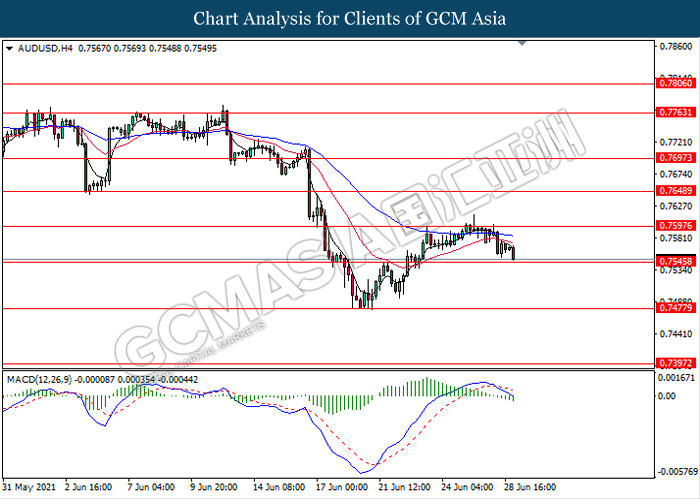
Task: Click the 0.00 MACD zero level value
Action: point(668,396)
